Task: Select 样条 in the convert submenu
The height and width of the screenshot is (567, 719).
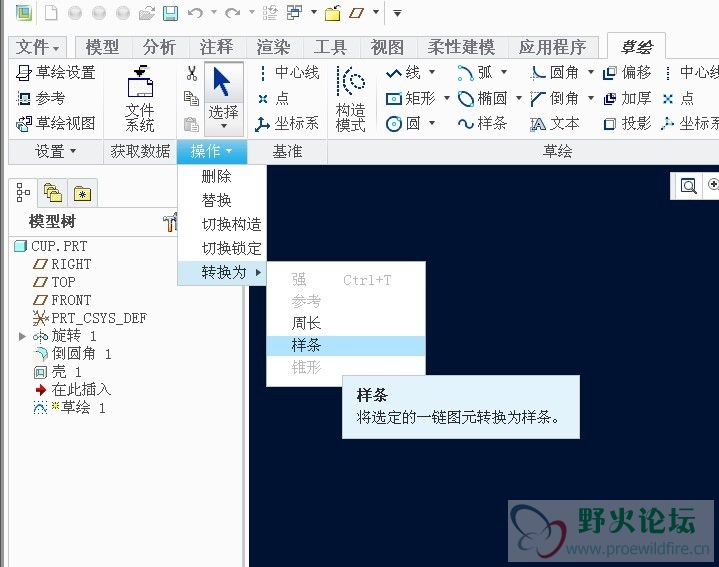Action: coord(346,346)
